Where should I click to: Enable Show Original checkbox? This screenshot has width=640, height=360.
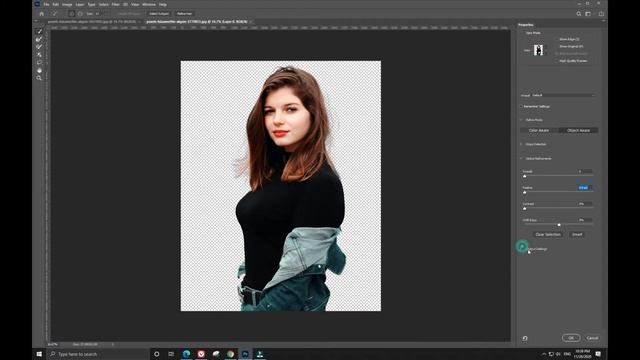point(557,47)
